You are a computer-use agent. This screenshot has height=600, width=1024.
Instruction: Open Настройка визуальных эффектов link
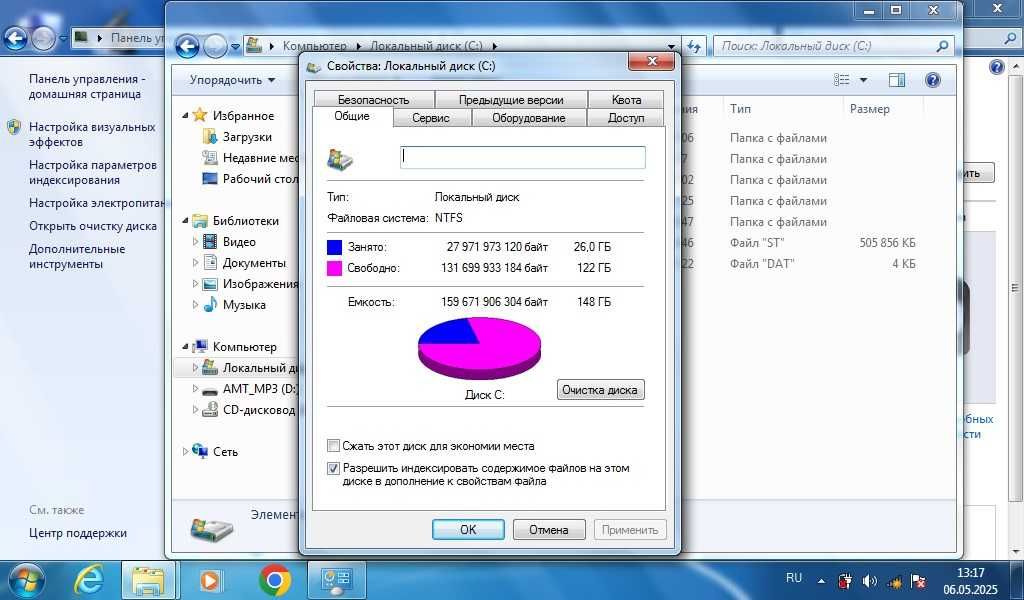(x=92, y=134)
